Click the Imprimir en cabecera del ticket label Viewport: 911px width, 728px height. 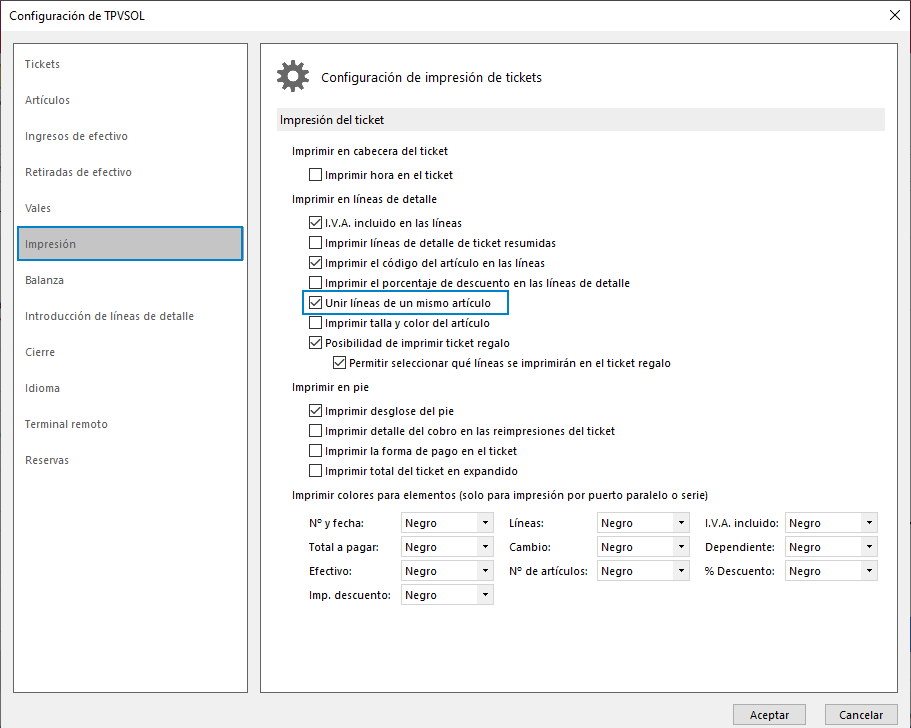pyautogui.click(x=370, y=151)
